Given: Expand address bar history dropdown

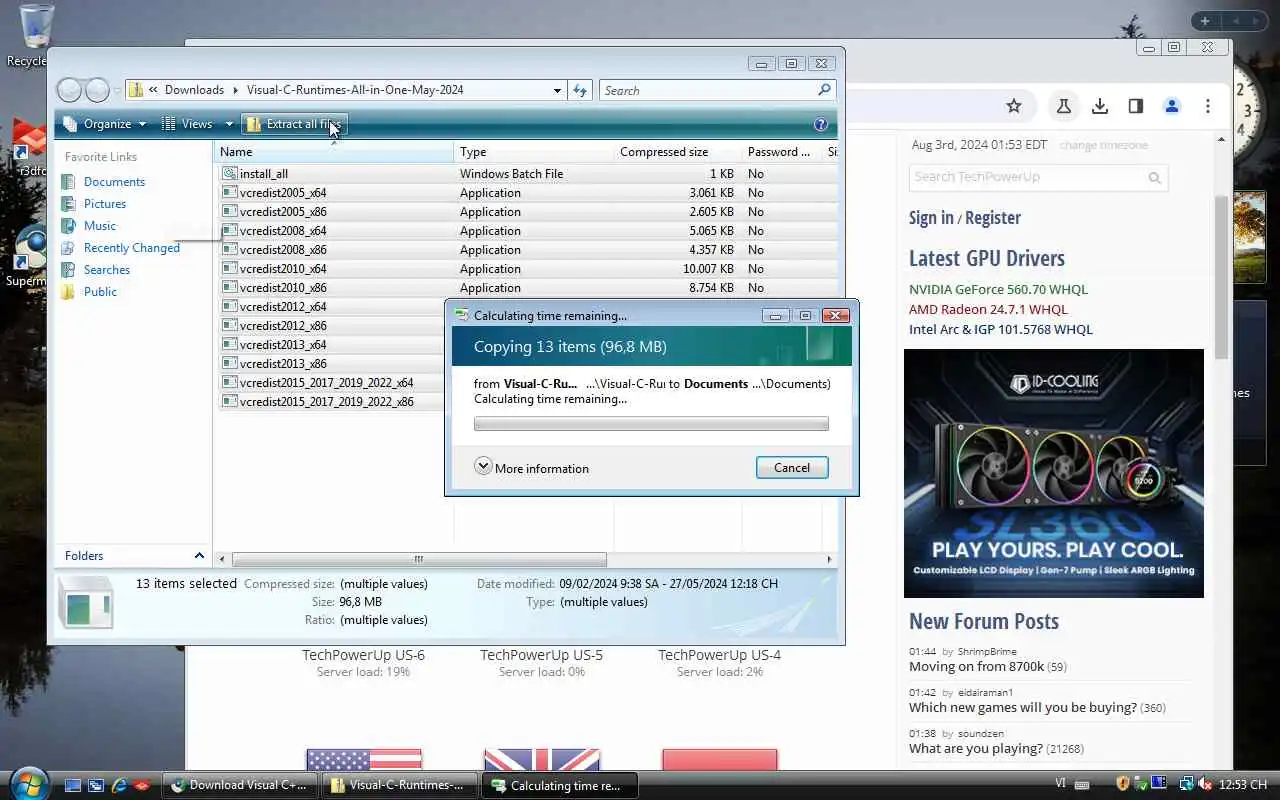Looking at the screenshot, I should tap(557, 90).
